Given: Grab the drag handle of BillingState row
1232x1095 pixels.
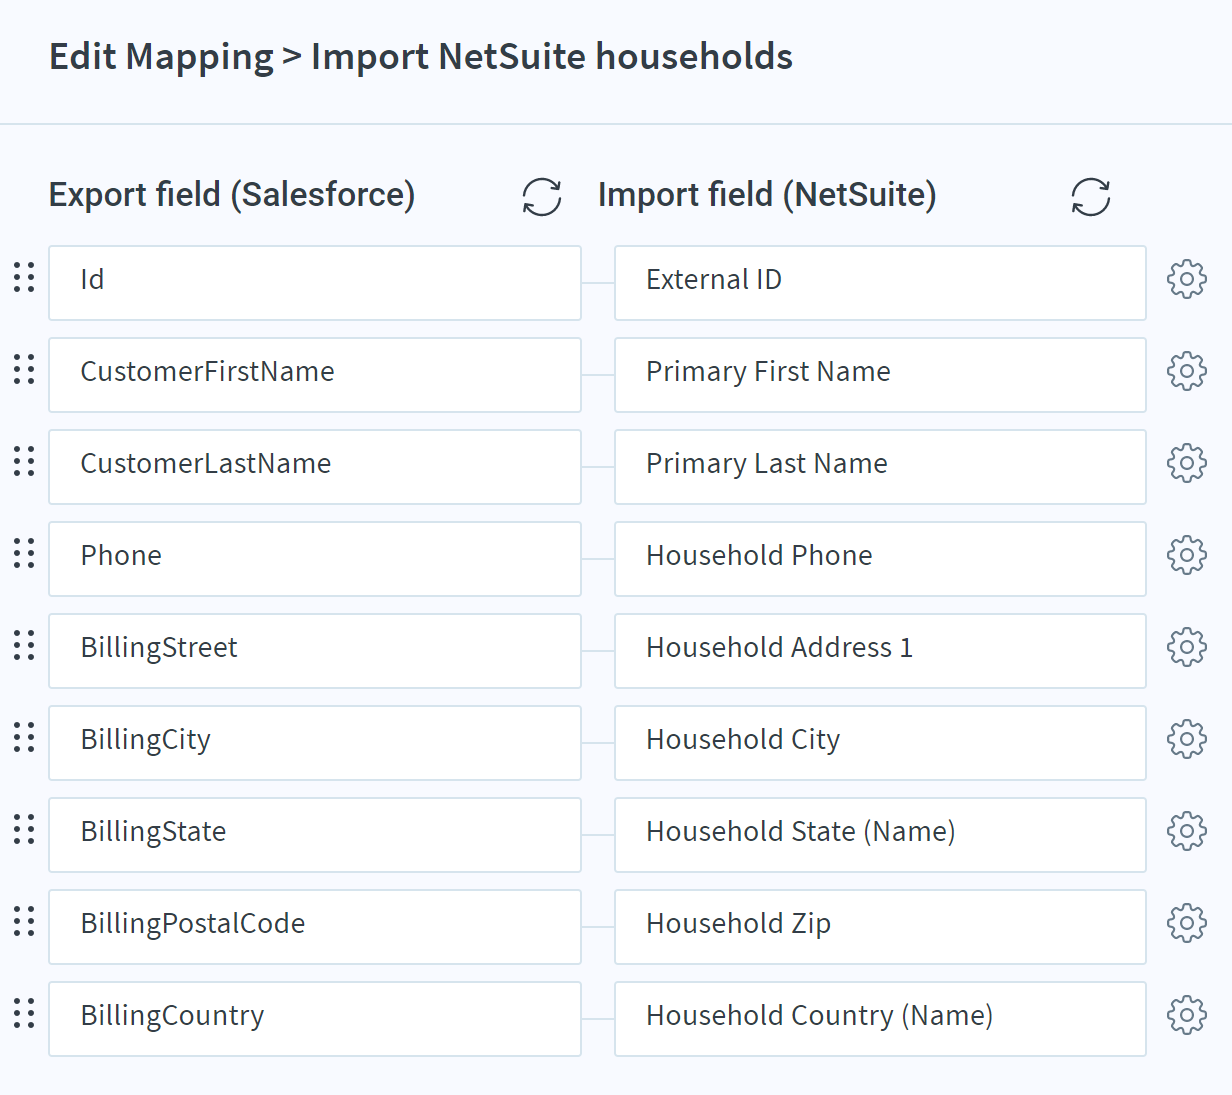Looking at the screenshot, I should click(24, 829).
